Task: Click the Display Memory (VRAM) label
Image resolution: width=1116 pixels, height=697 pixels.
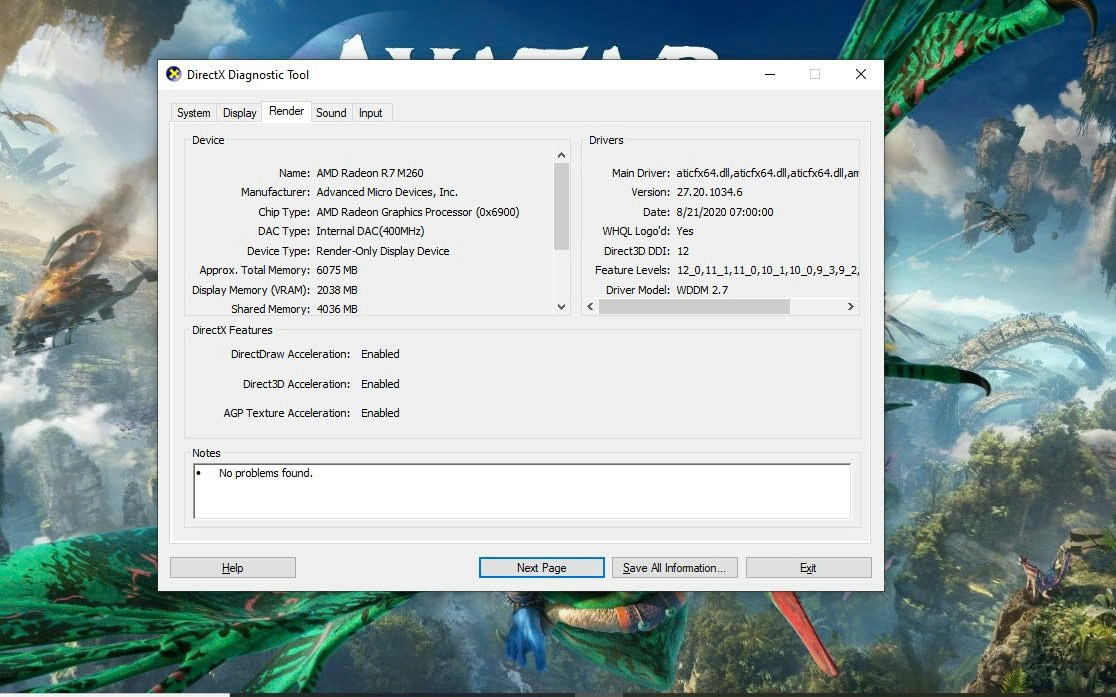Action: [x=251, y=290]
